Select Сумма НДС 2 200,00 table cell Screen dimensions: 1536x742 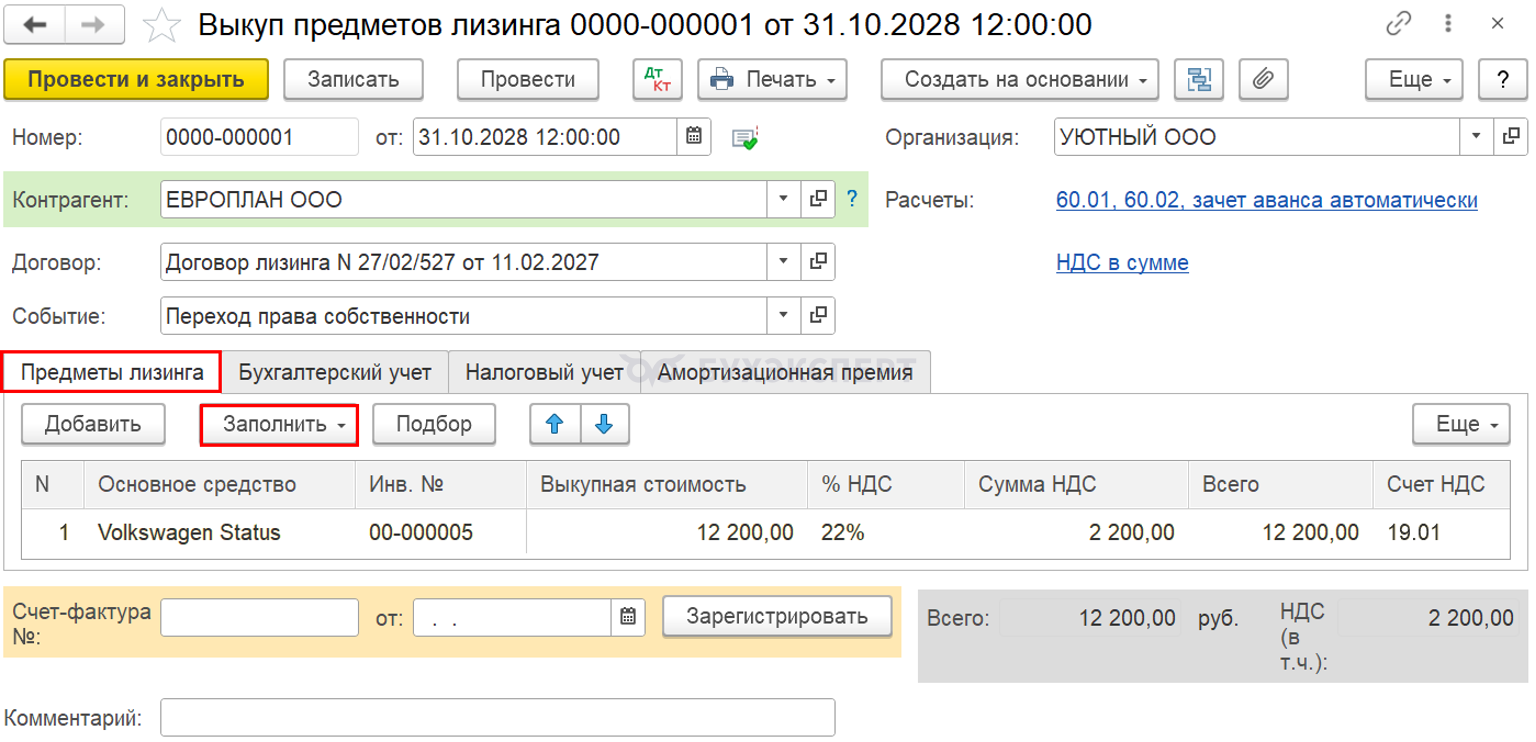[x=1076, y=533]
